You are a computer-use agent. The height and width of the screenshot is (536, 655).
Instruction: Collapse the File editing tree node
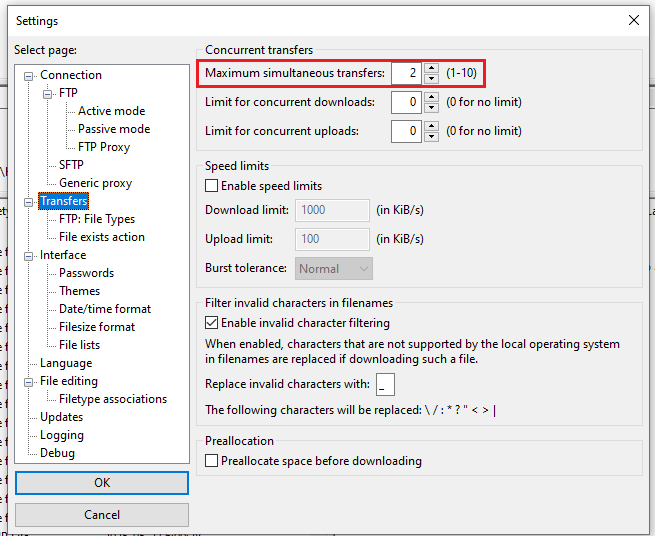(x=29, y=381)
